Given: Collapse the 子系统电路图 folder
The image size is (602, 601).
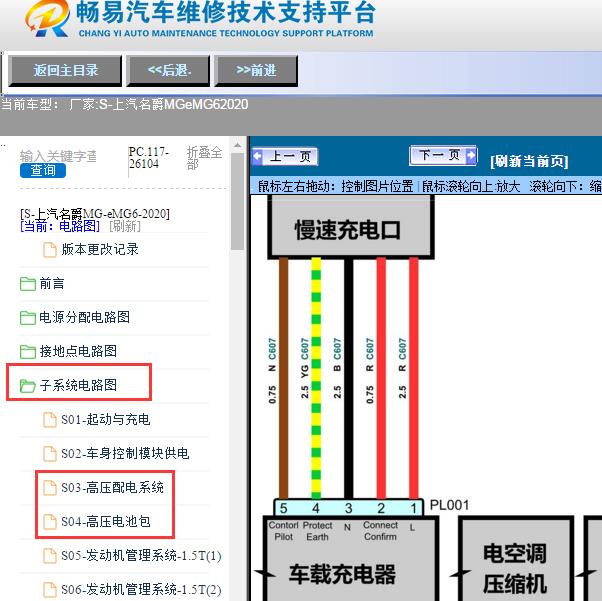Looking at the screenshot, I should click(x=78, y=385).
